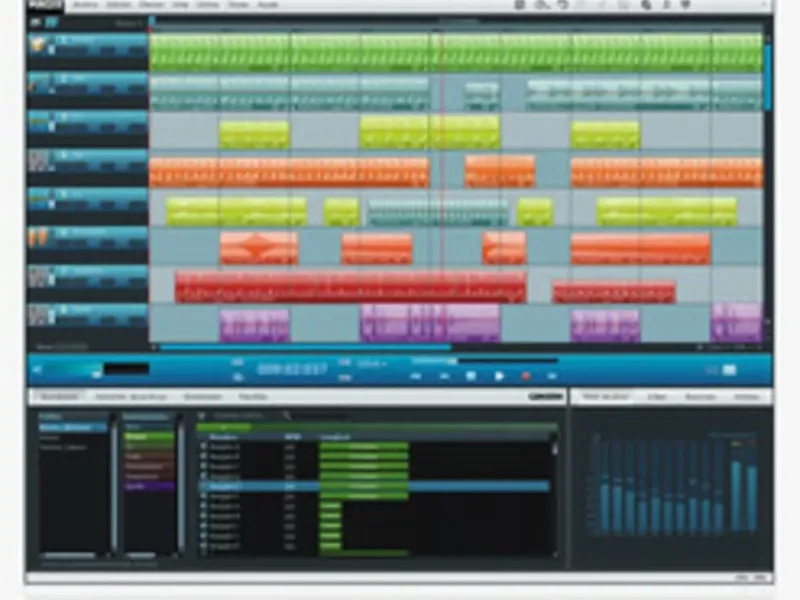This screenshot has height=600, width=800.
Task: Select the highlighted style in the Styles list
Action: tap(72, 427)
